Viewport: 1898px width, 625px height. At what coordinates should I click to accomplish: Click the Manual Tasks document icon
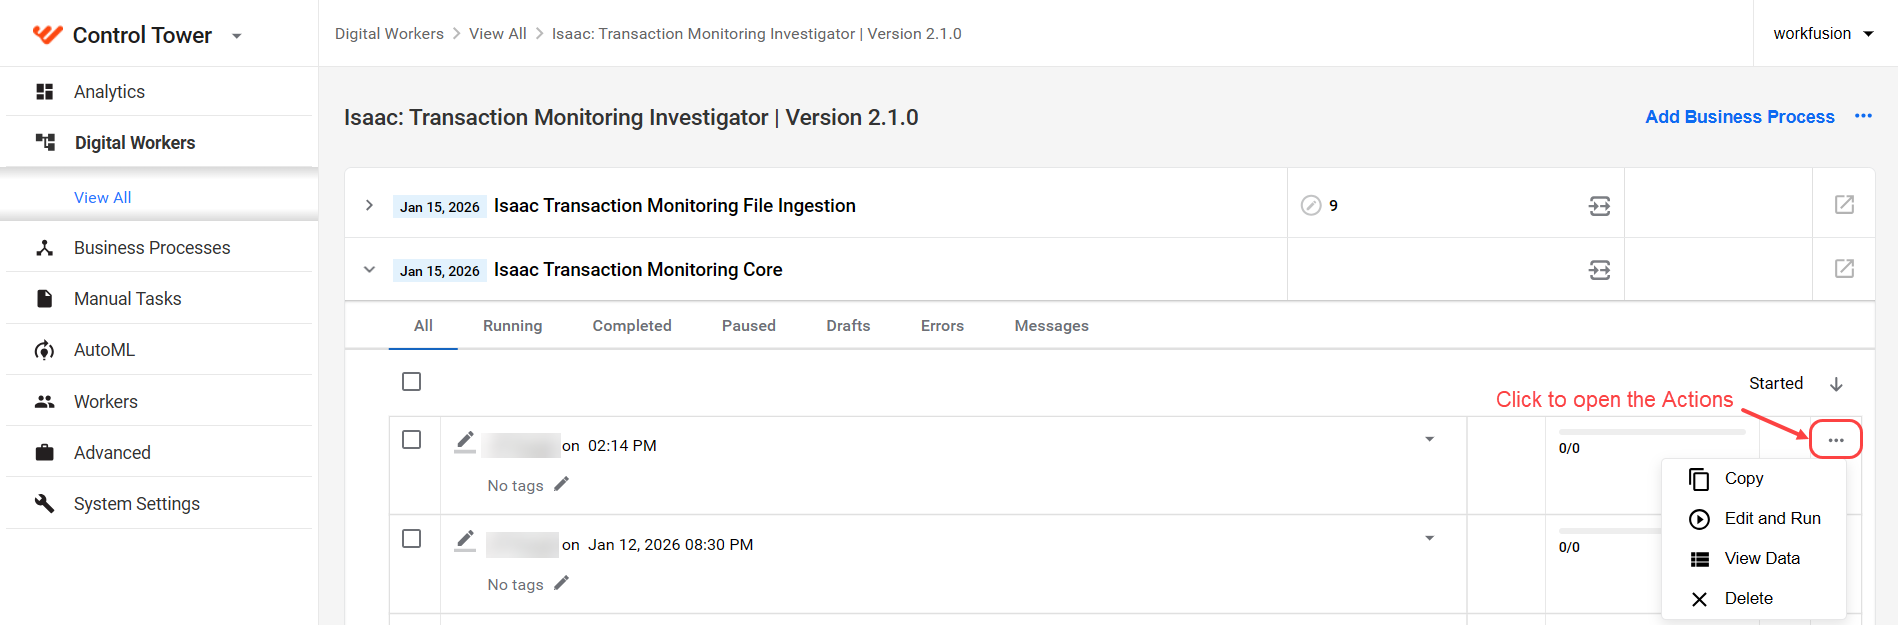tap(44, 299)
